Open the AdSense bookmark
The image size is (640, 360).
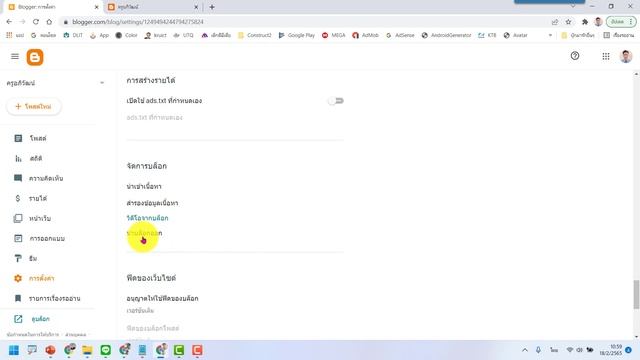[400, 36]
